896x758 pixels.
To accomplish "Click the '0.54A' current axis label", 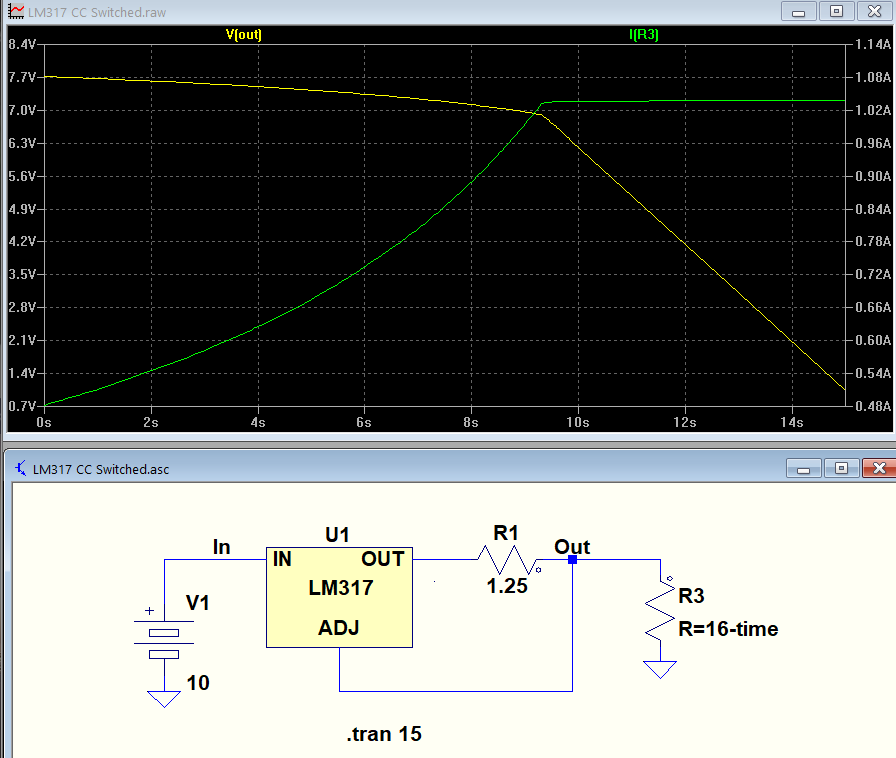I will click(x=873, y=373).
